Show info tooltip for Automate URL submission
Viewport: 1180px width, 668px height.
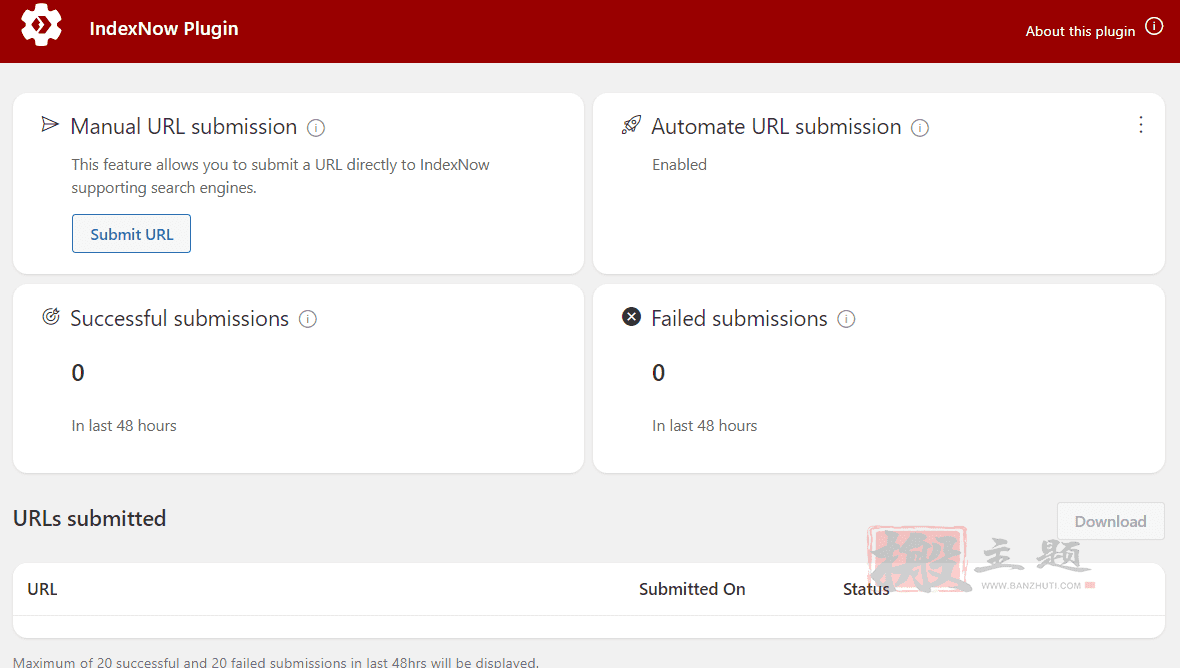click(920, 128)
